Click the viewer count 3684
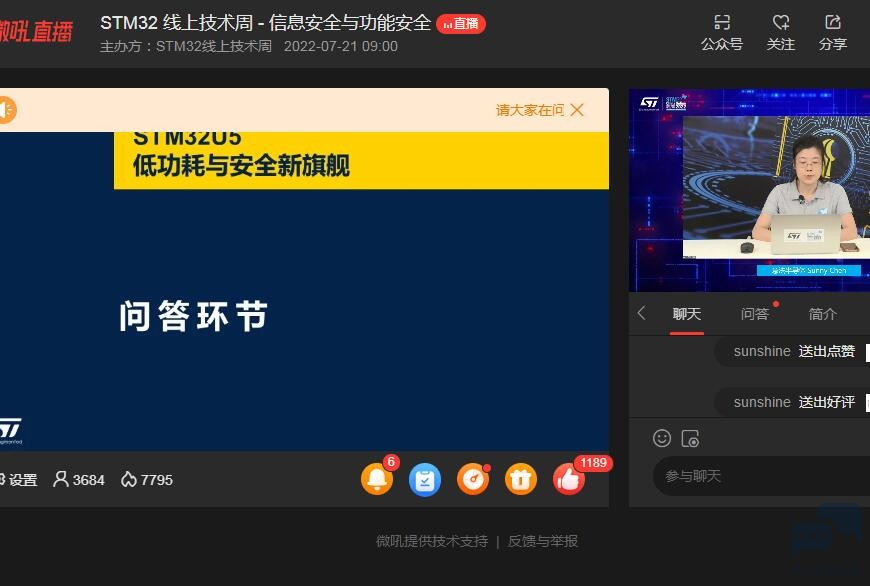Image resolution: width=870 pixels, height=586 pixels. pyautogui.click(x=79, y=479)
